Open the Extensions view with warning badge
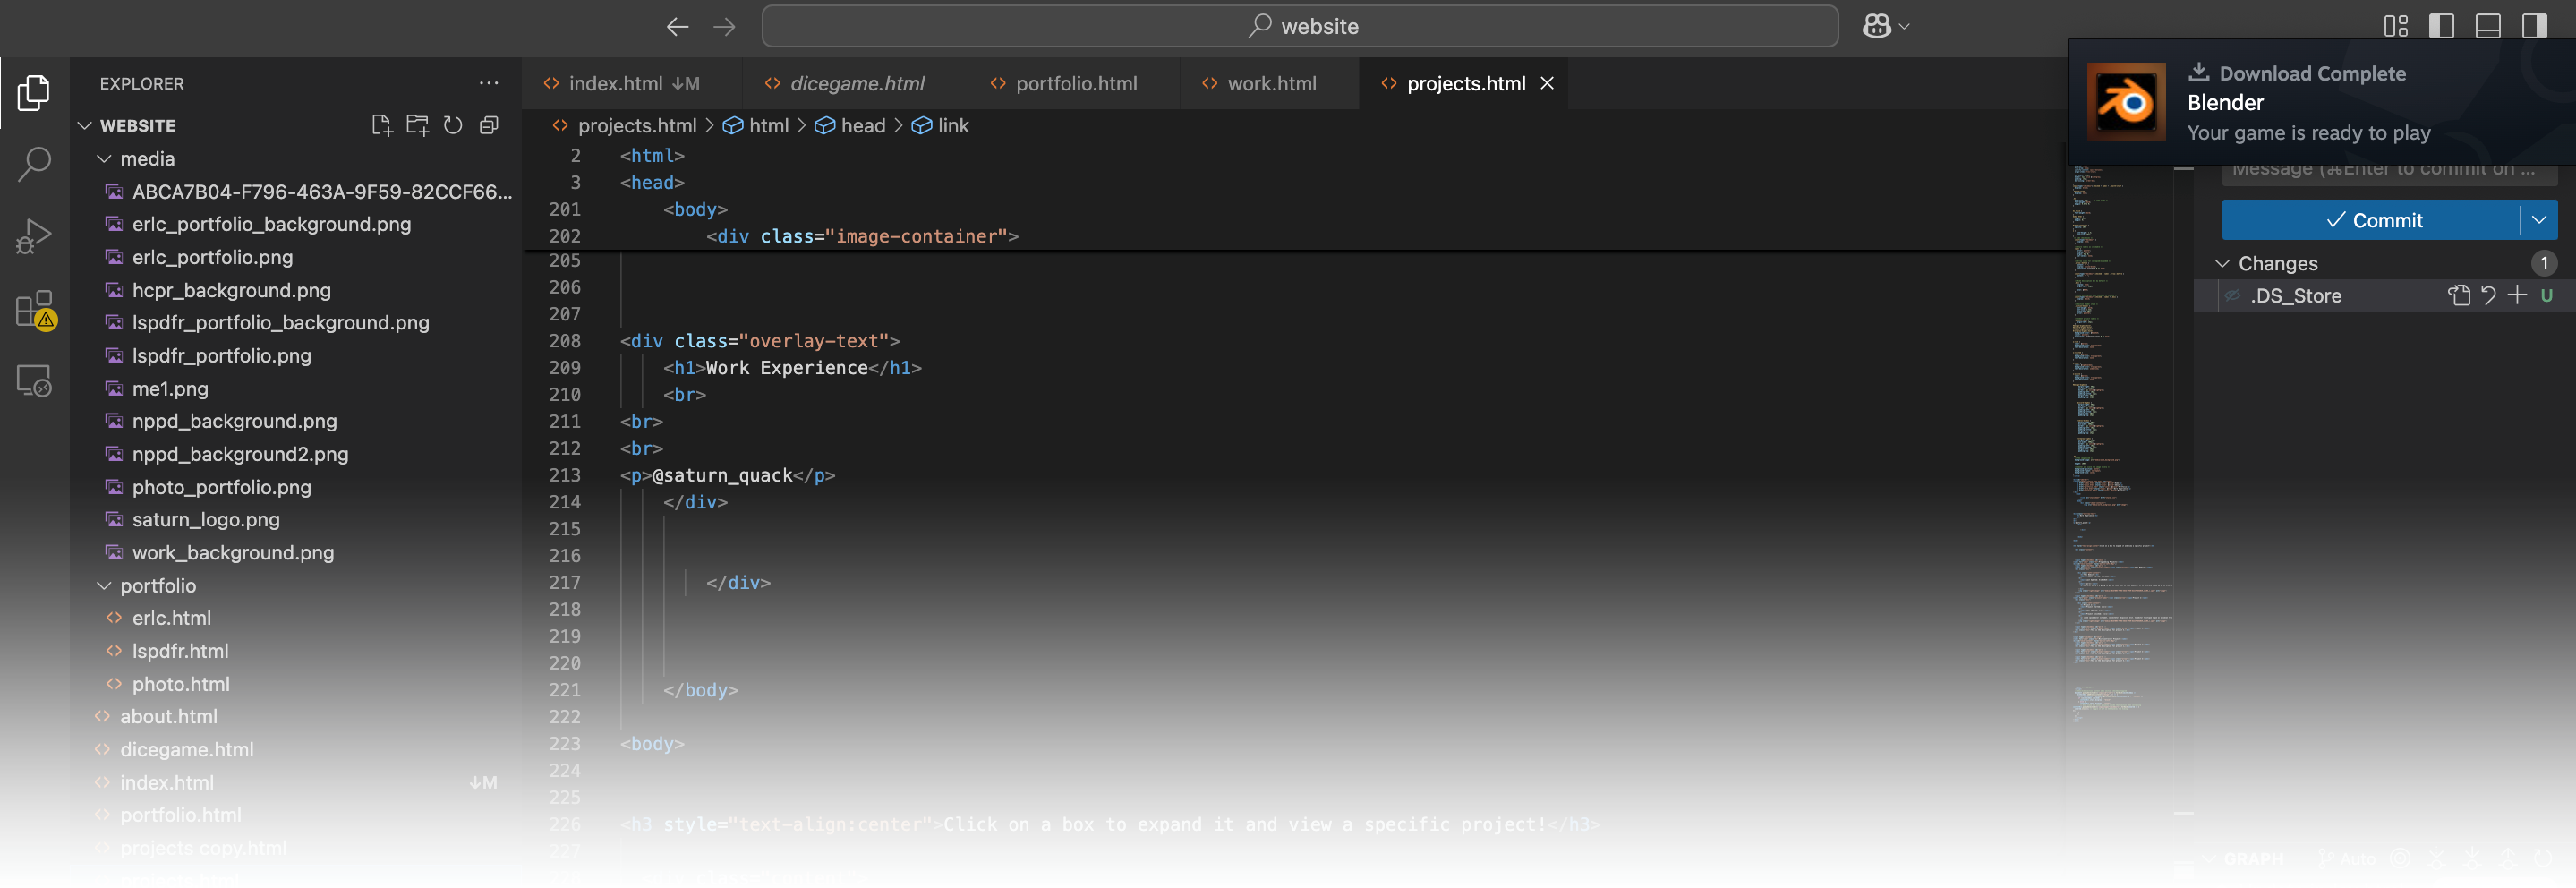Screen dimensions: 2576x888 [34, 310]
